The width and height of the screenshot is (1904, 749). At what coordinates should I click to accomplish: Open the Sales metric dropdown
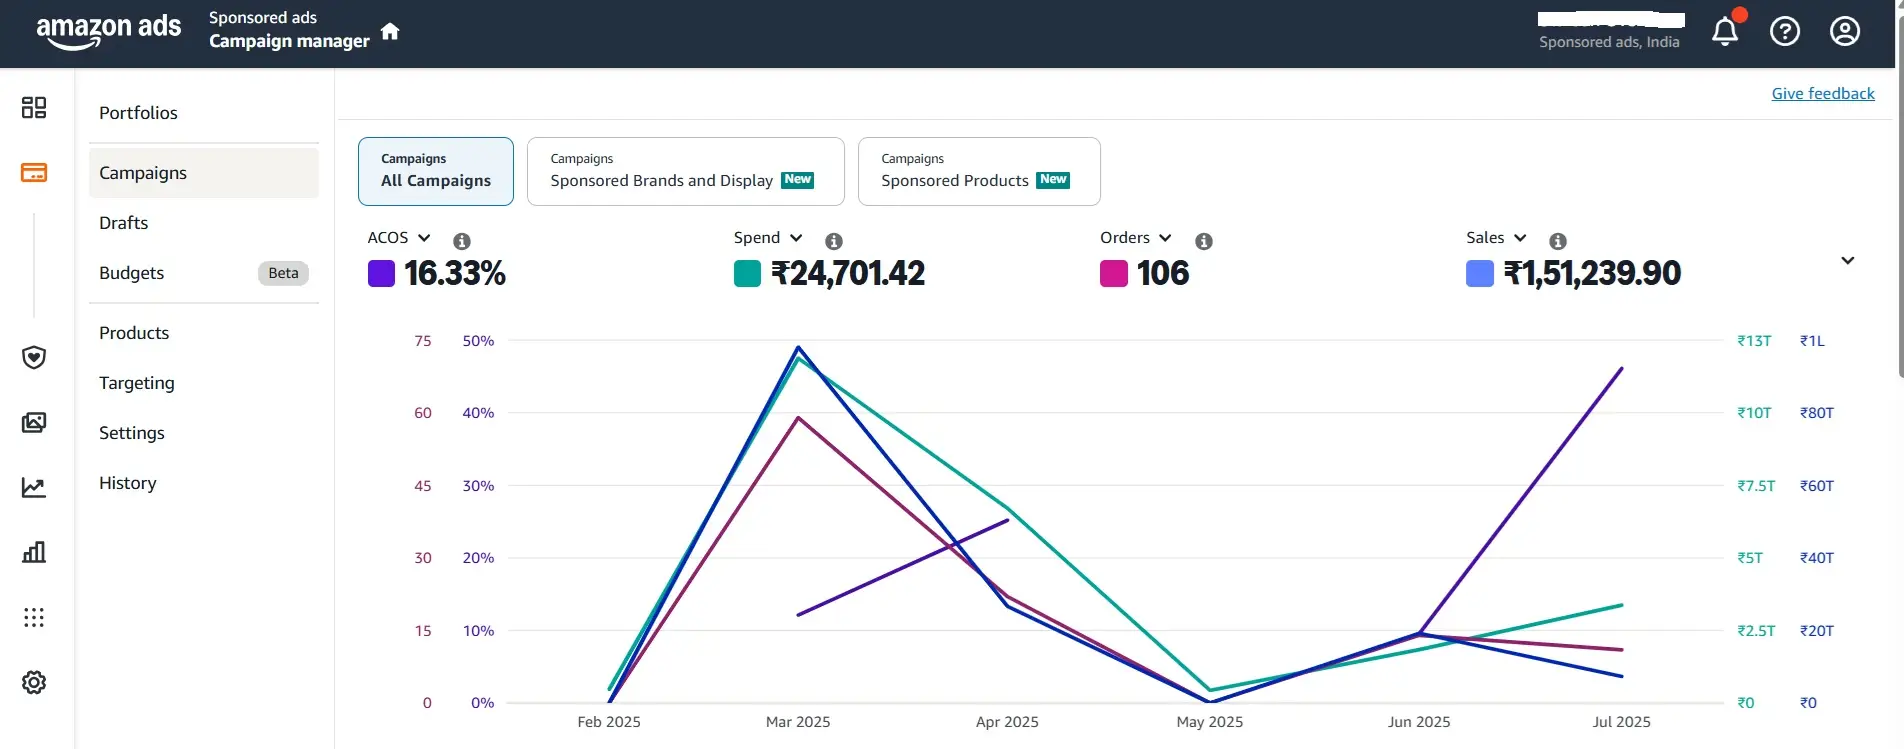pyautogui.click(x=1520, y=238)
